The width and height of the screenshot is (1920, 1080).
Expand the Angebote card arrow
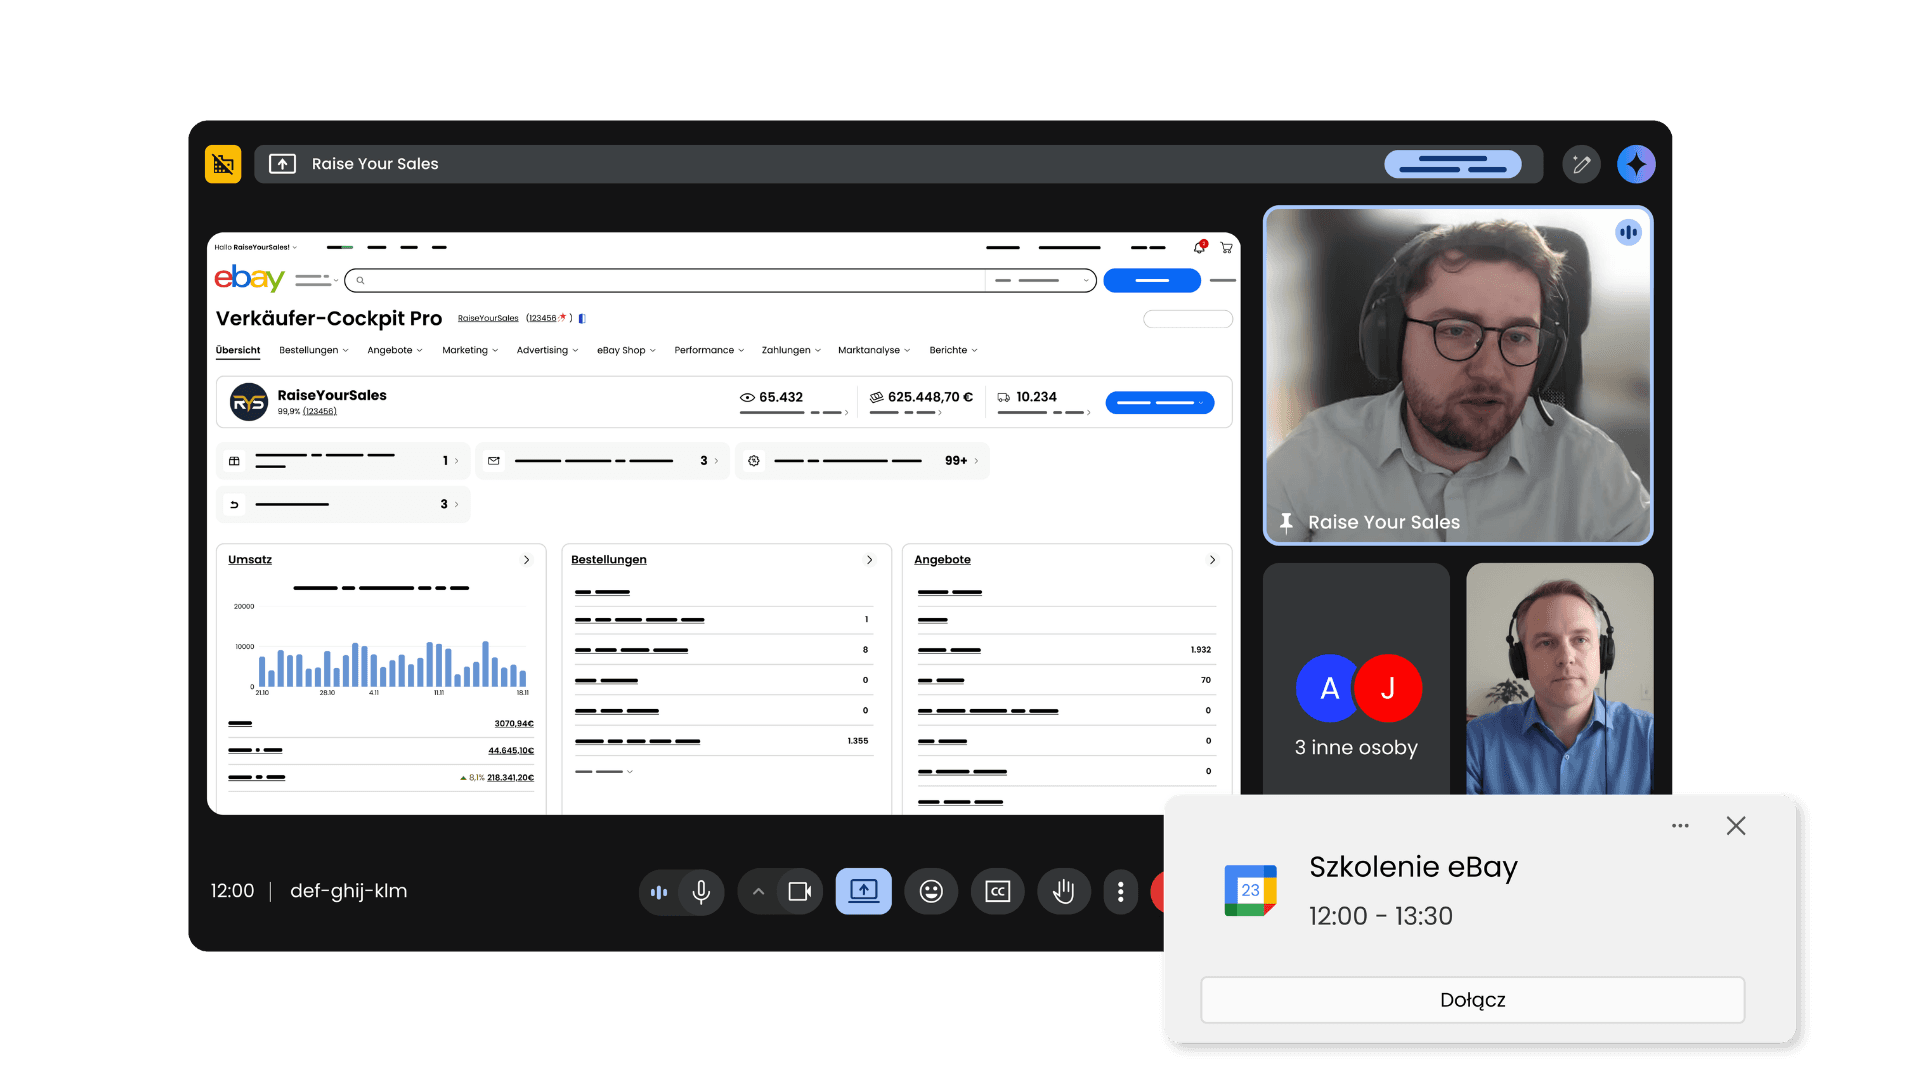(x=1213, y=560)
